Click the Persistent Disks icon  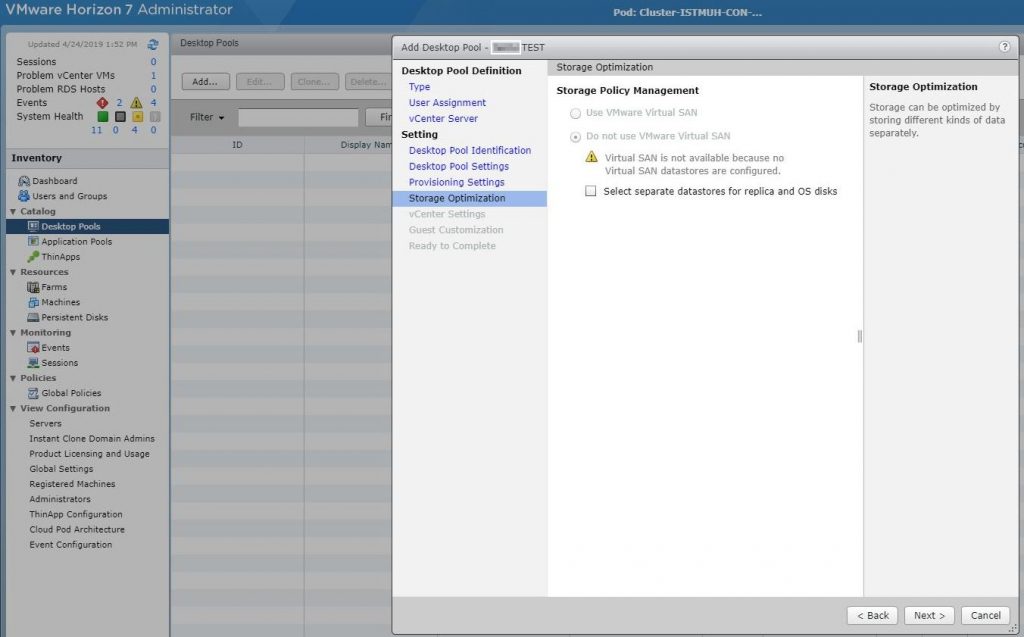click(x=33, y=317)
